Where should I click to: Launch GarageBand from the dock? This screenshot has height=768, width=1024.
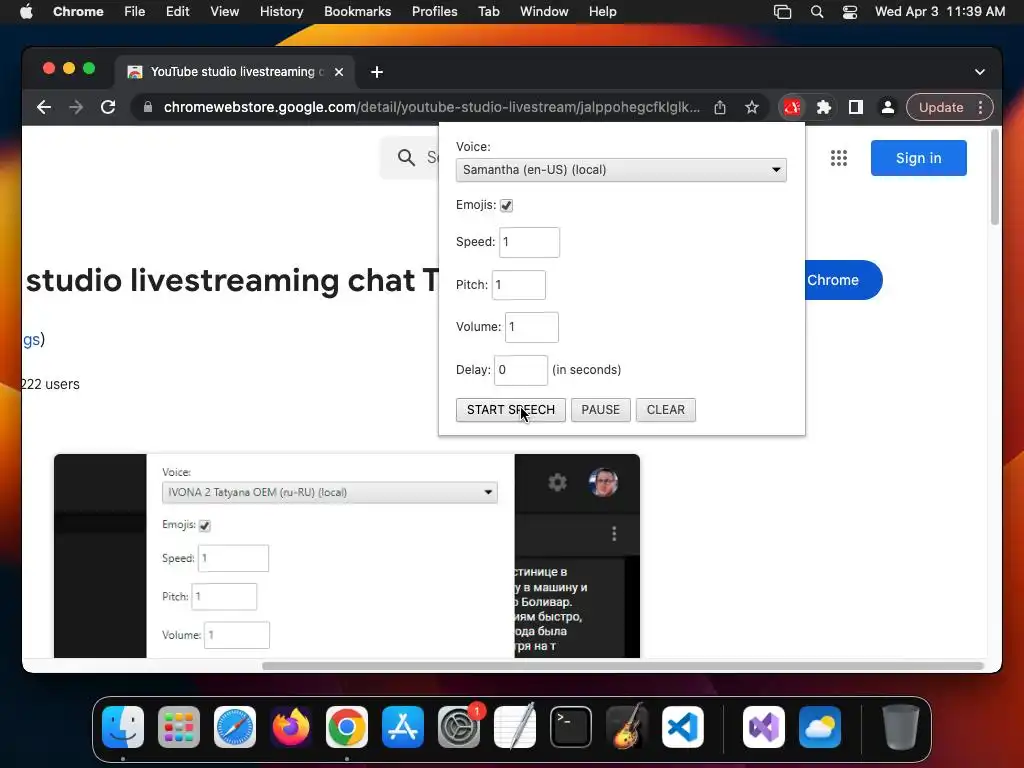627,727
